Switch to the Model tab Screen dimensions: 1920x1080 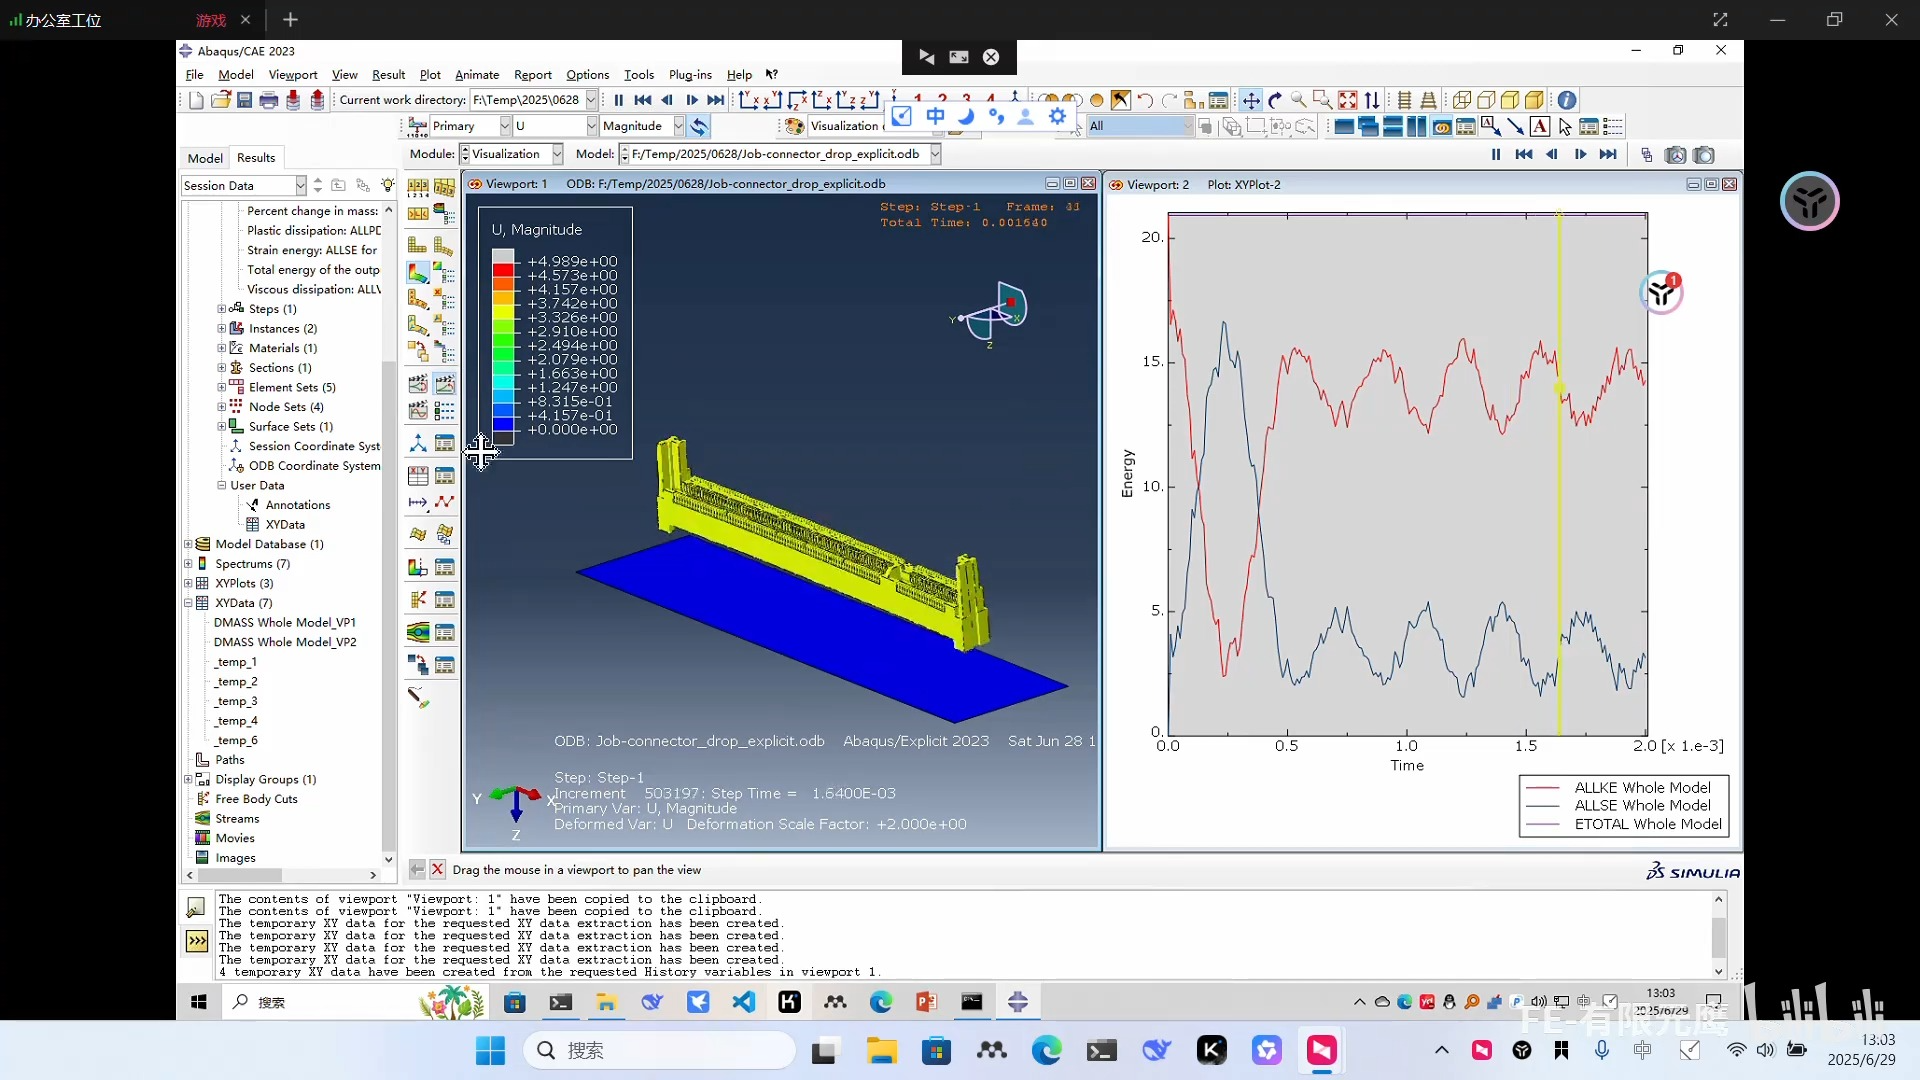click(x=205, y=158)
